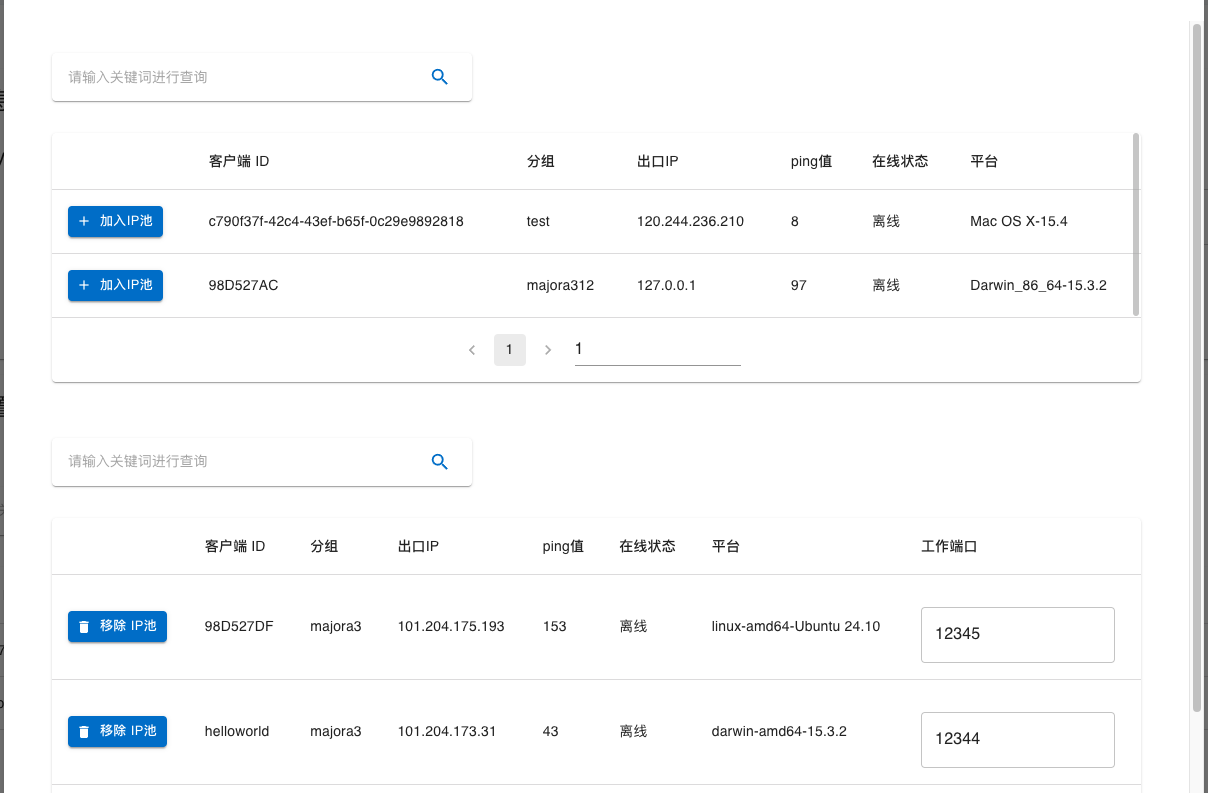Select page 1 in the pagination
1208x793 pixels.
click(x=509, y=350)
